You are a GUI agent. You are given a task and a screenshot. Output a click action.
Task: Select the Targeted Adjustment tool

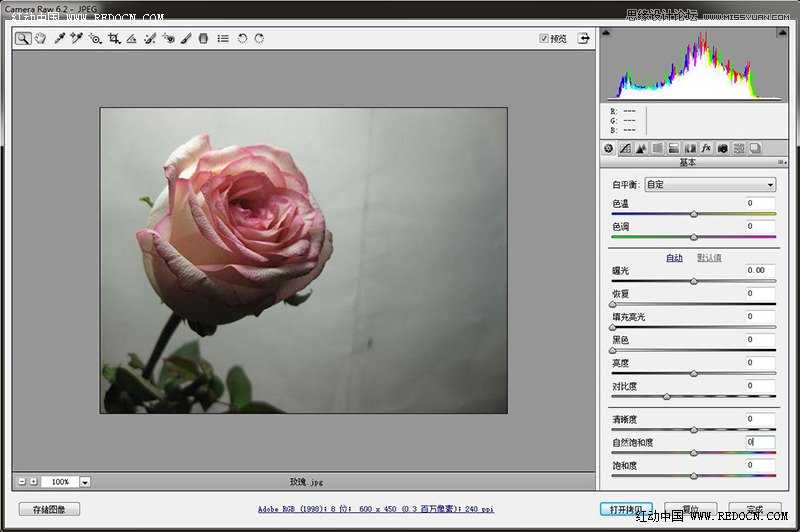pos(95,39)
